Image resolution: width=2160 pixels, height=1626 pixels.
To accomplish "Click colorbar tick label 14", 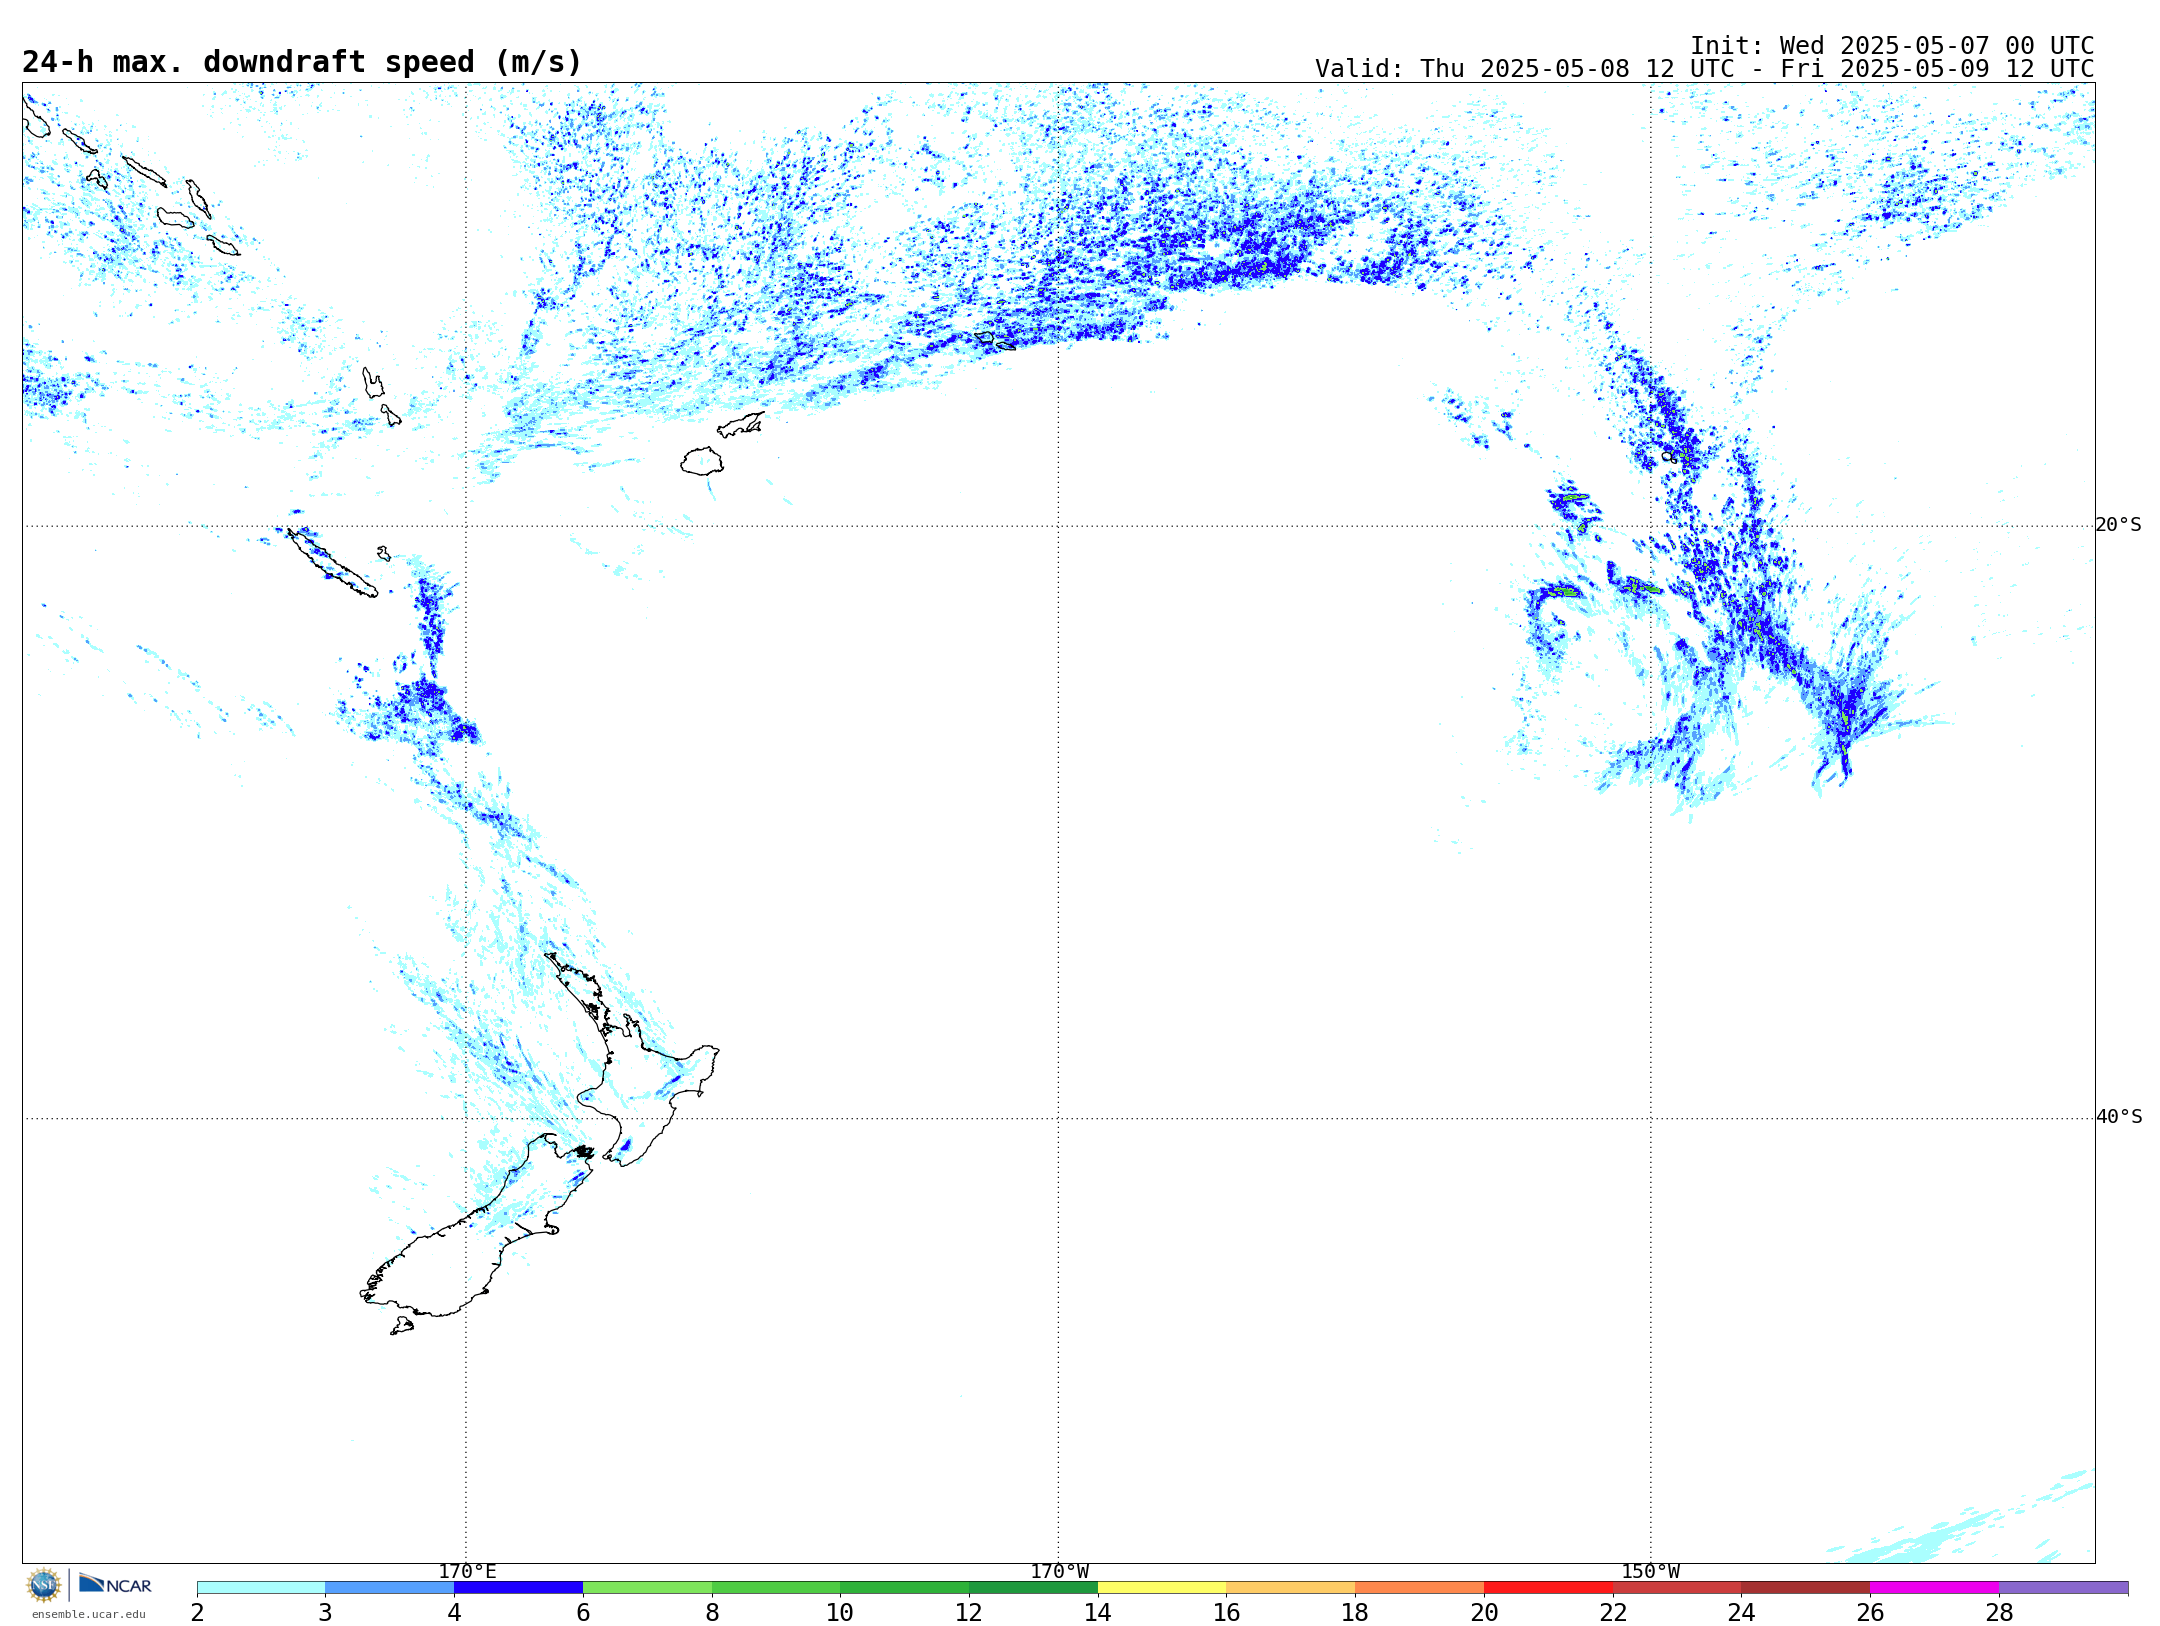I will click(1098, 1612).
